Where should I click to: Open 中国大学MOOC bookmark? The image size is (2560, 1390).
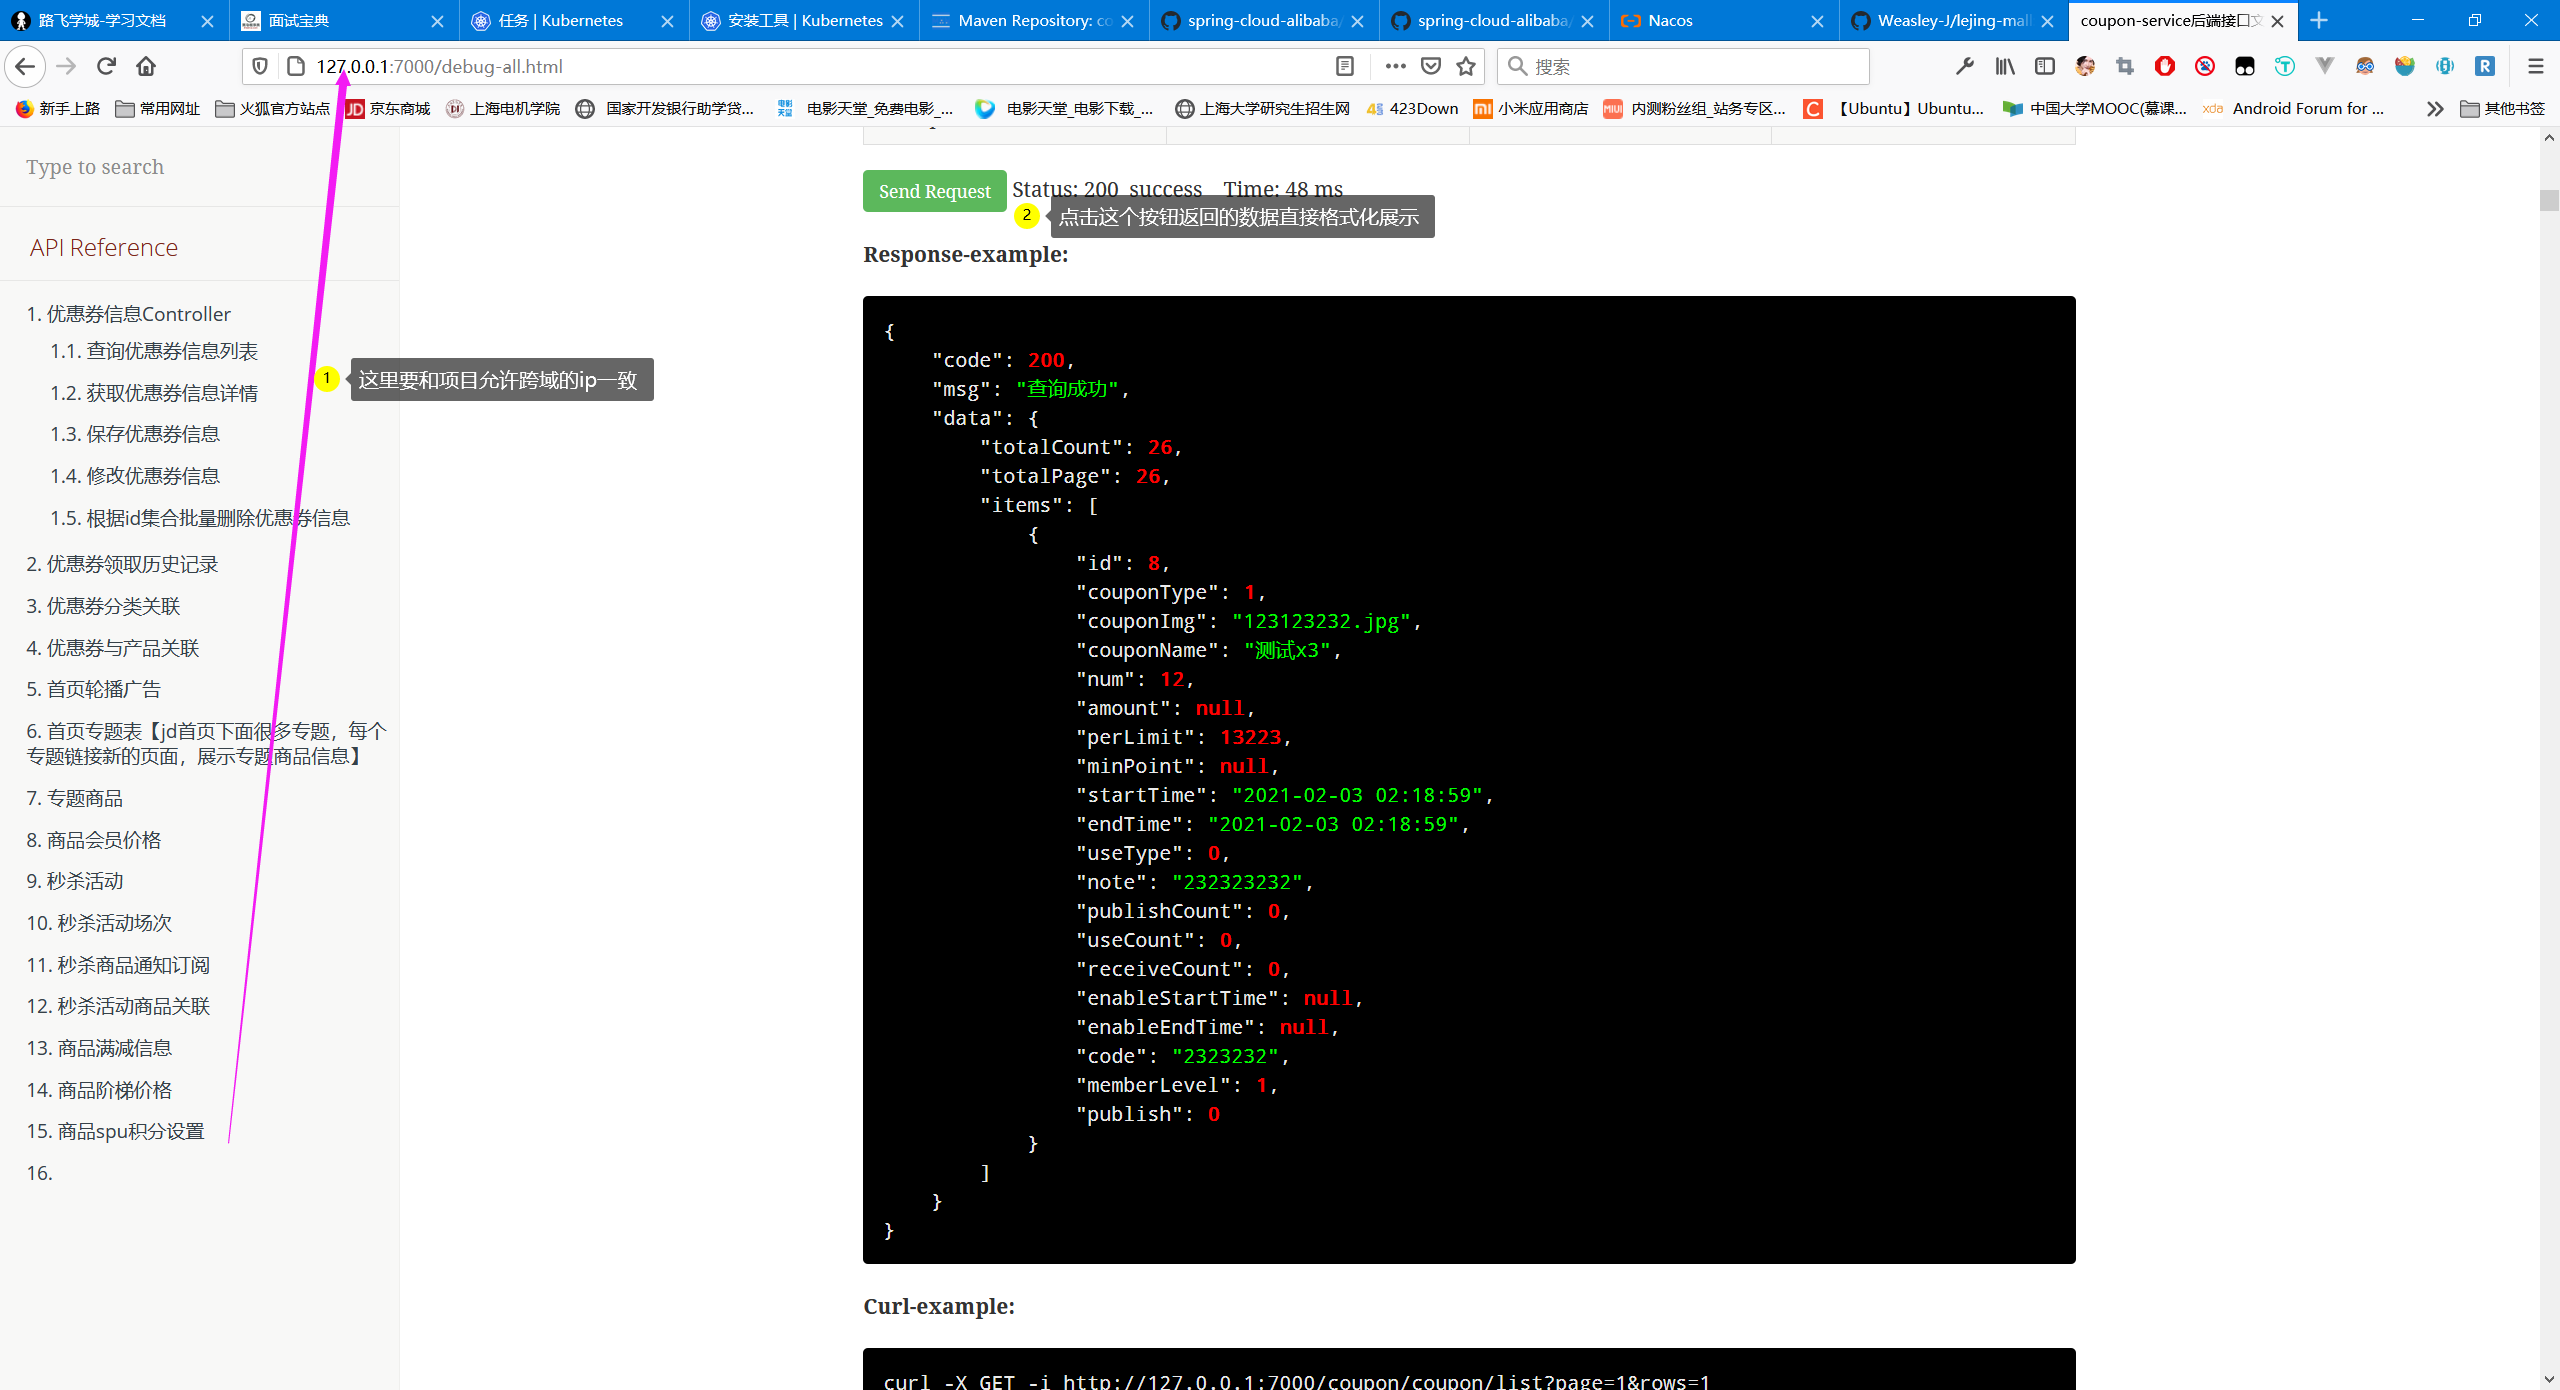click(2094, 108)
